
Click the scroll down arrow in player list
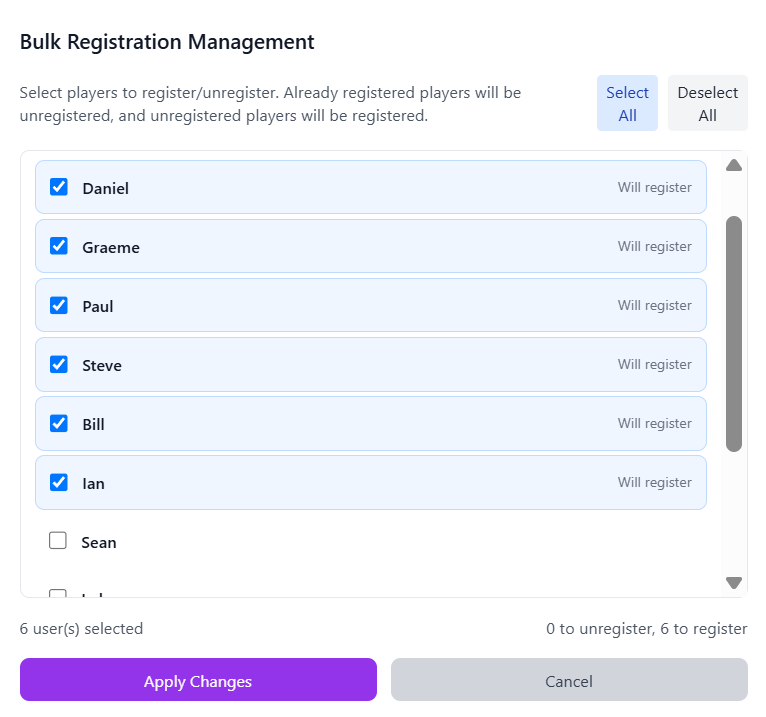[733, 582]
